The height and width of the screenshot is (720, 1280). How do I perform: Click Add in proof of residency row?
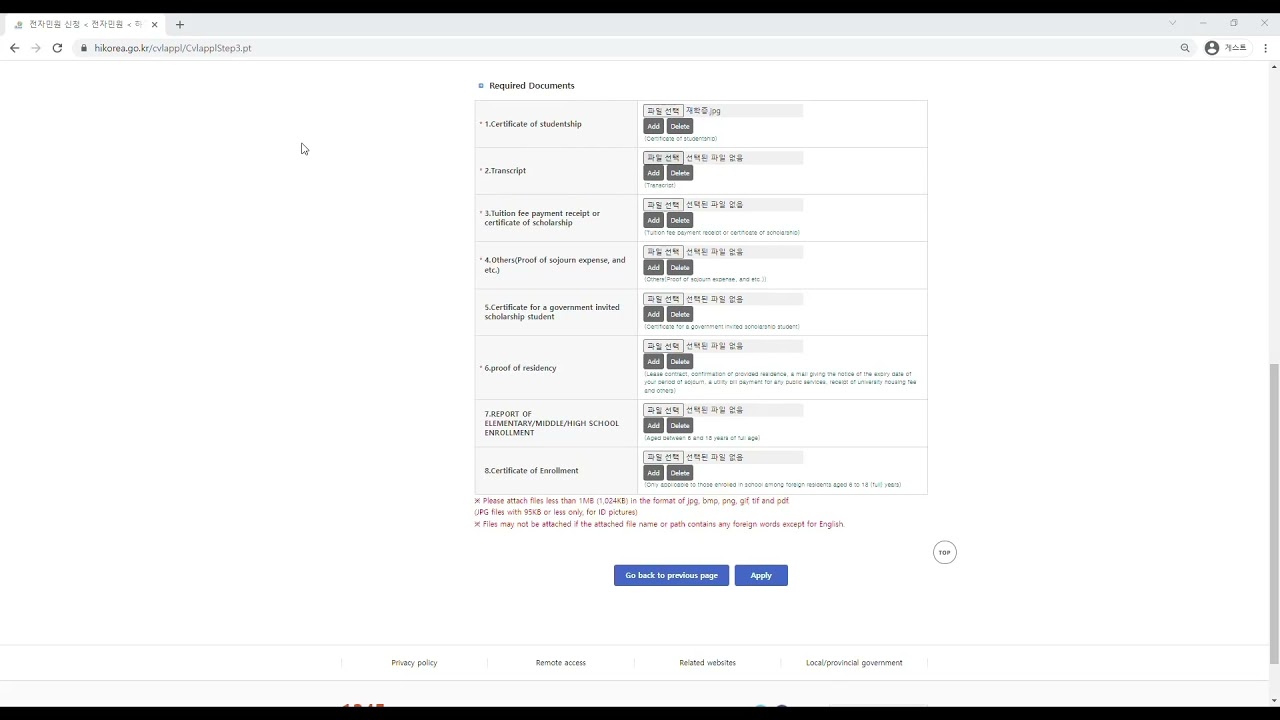coord(653,361)
